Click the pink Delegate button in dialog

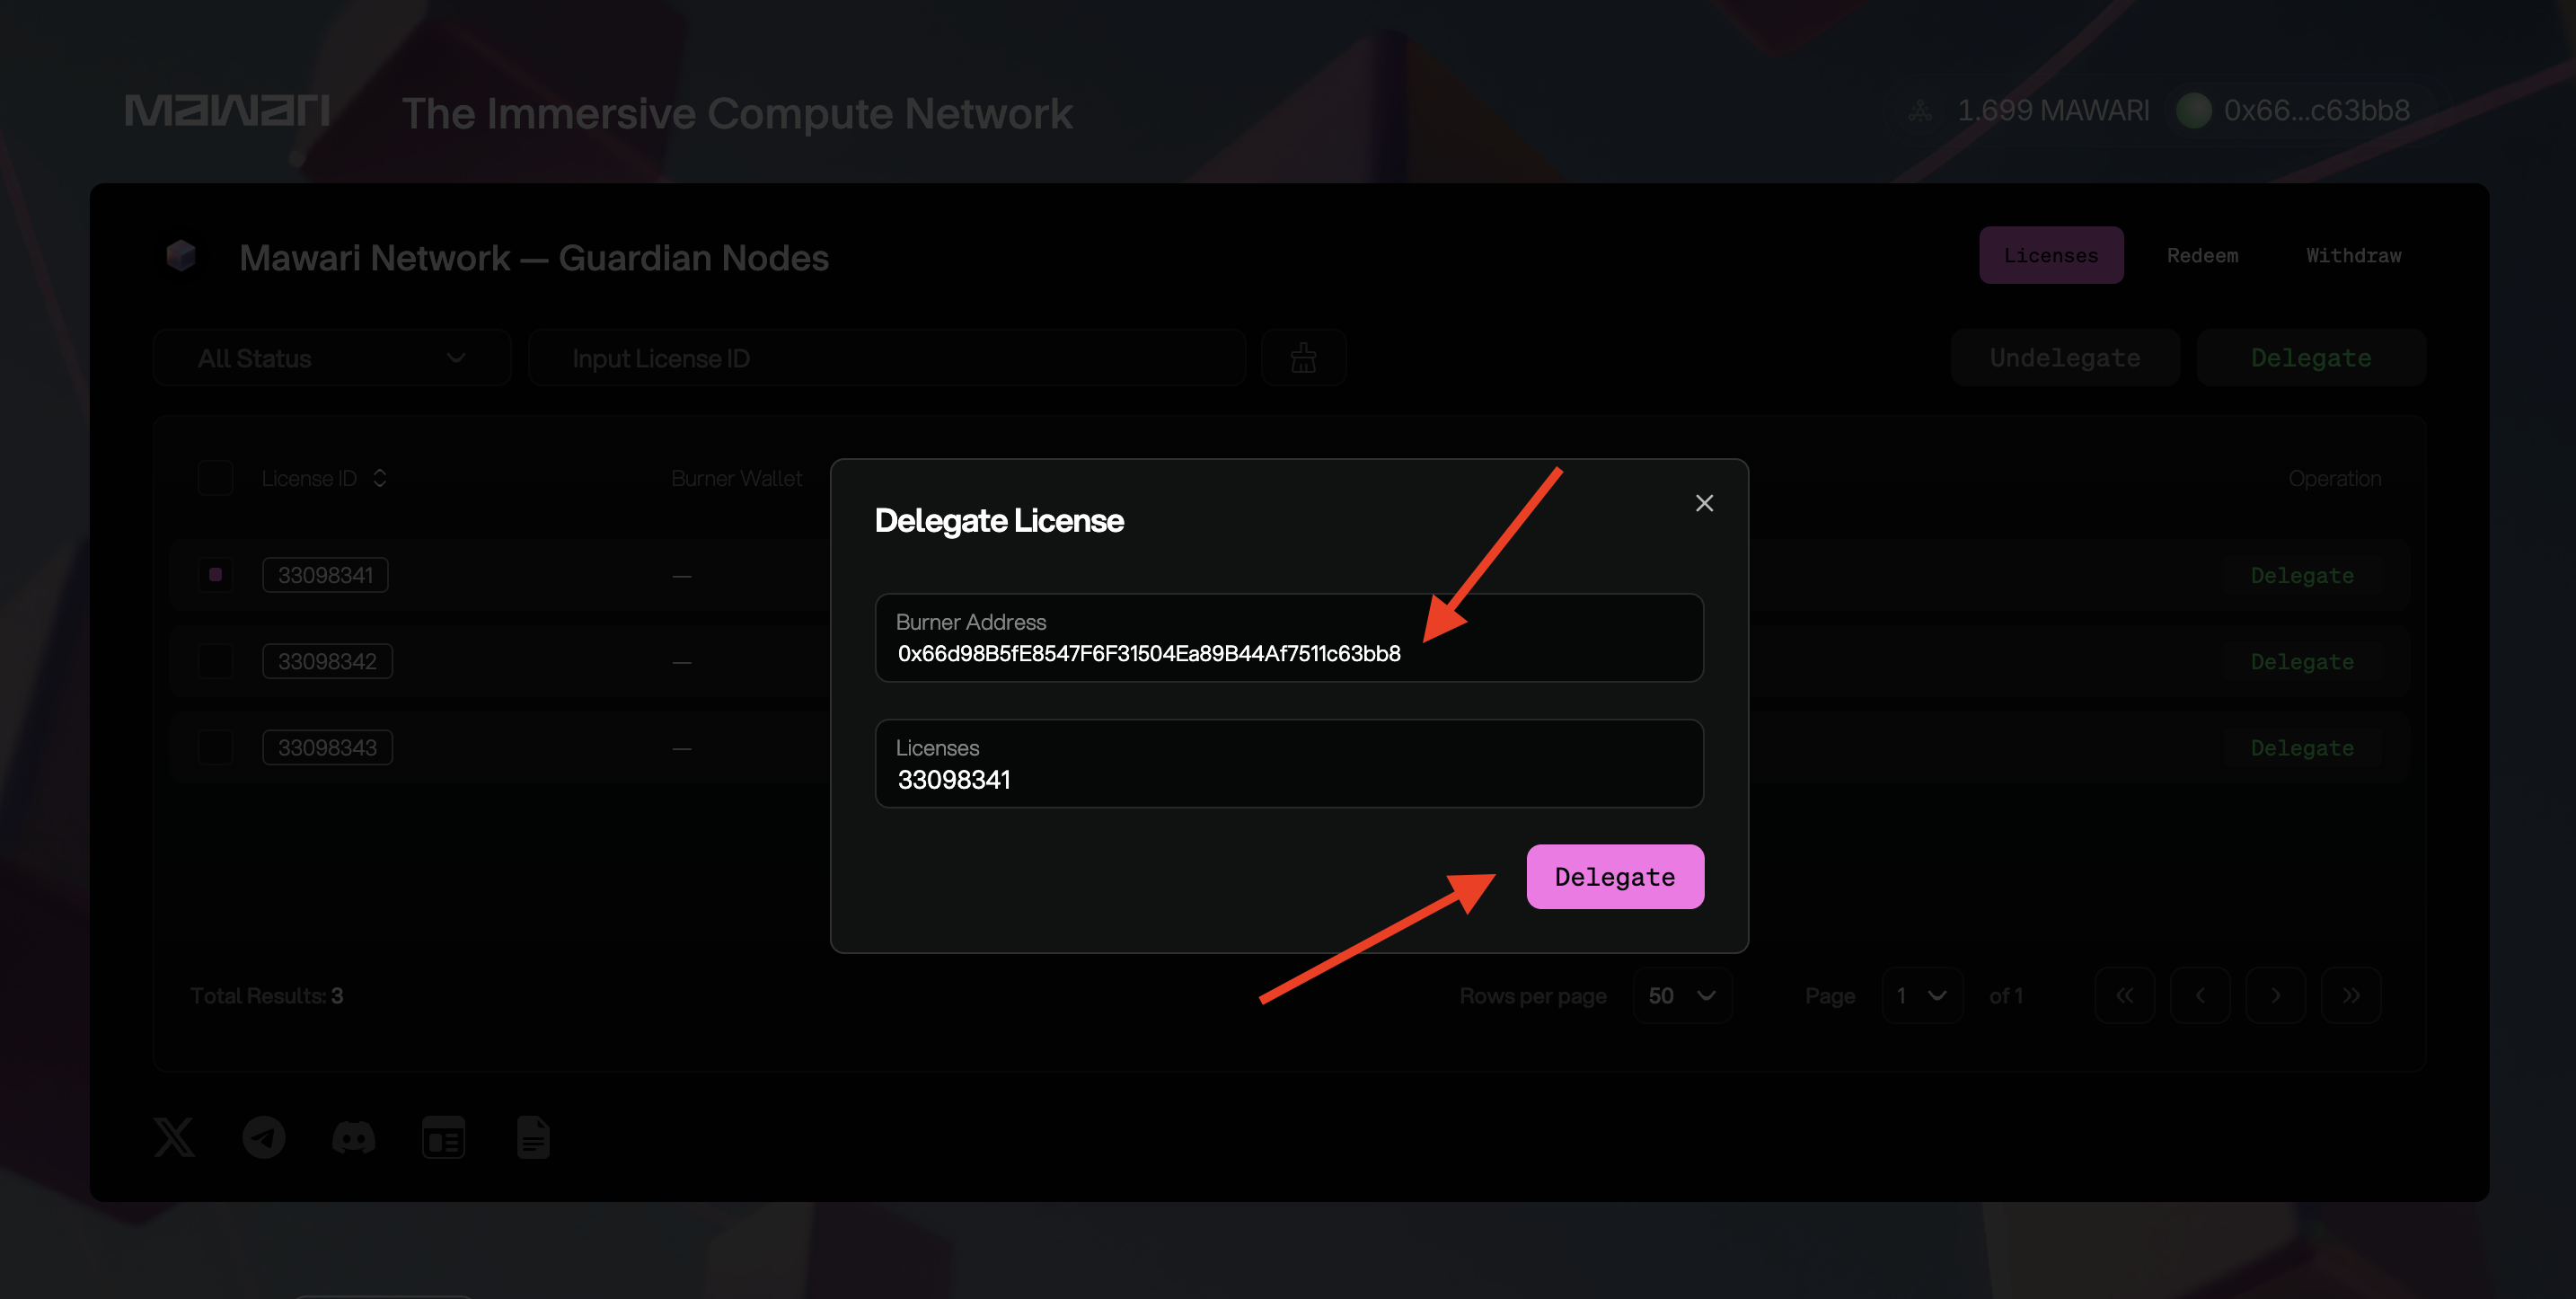point(1614,877)
